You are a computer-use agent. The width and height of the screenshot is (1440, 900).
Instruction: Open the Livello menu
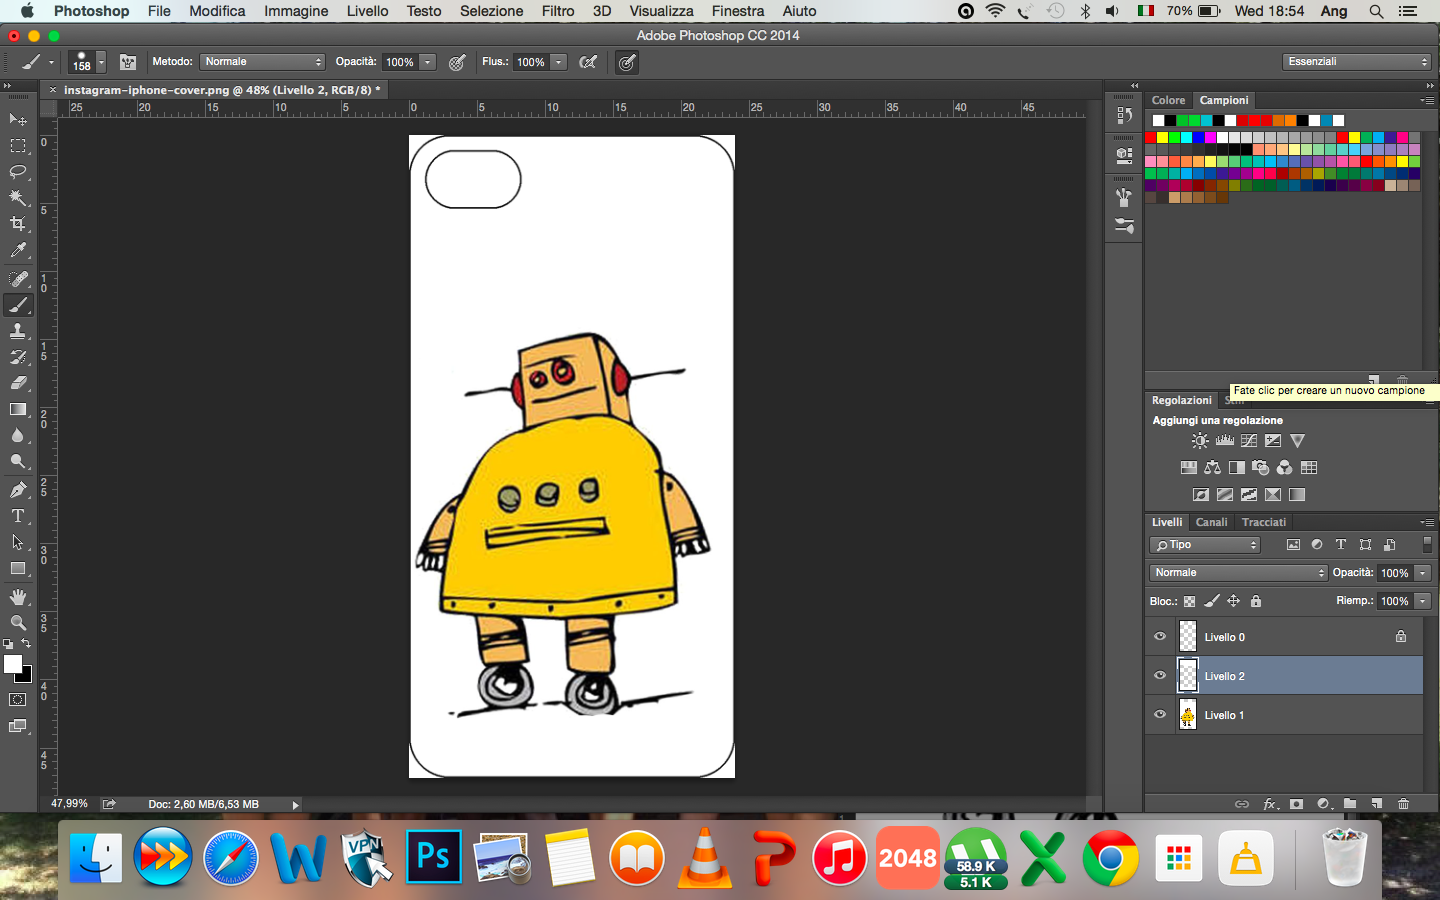[367, 11]
